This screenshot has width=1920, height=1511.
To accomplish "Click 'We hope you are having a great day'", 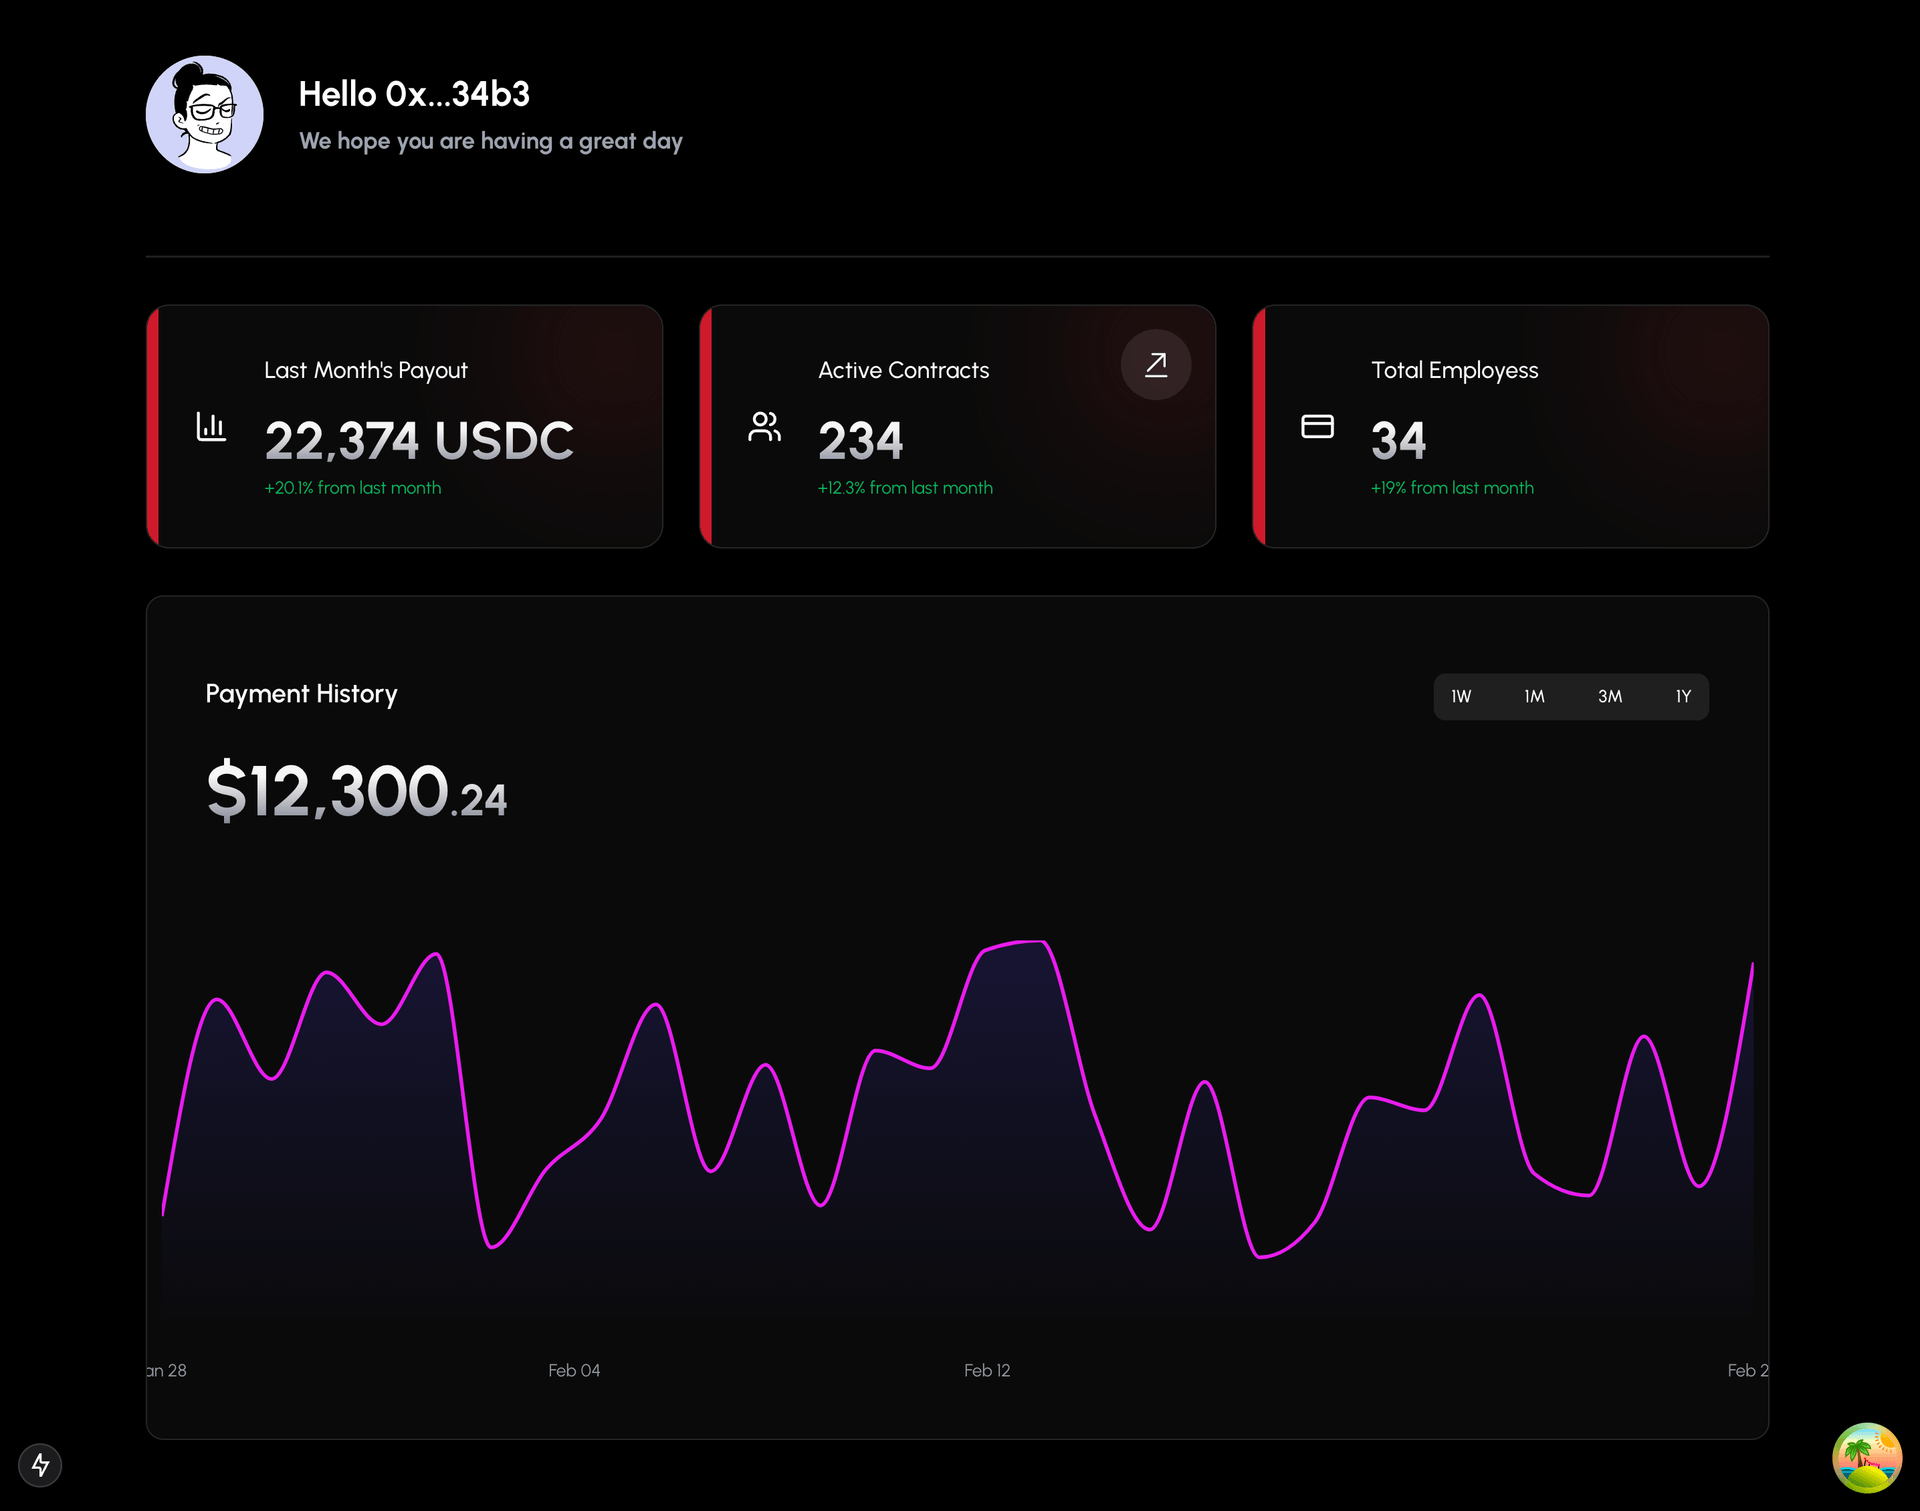I will coord(491,141).
